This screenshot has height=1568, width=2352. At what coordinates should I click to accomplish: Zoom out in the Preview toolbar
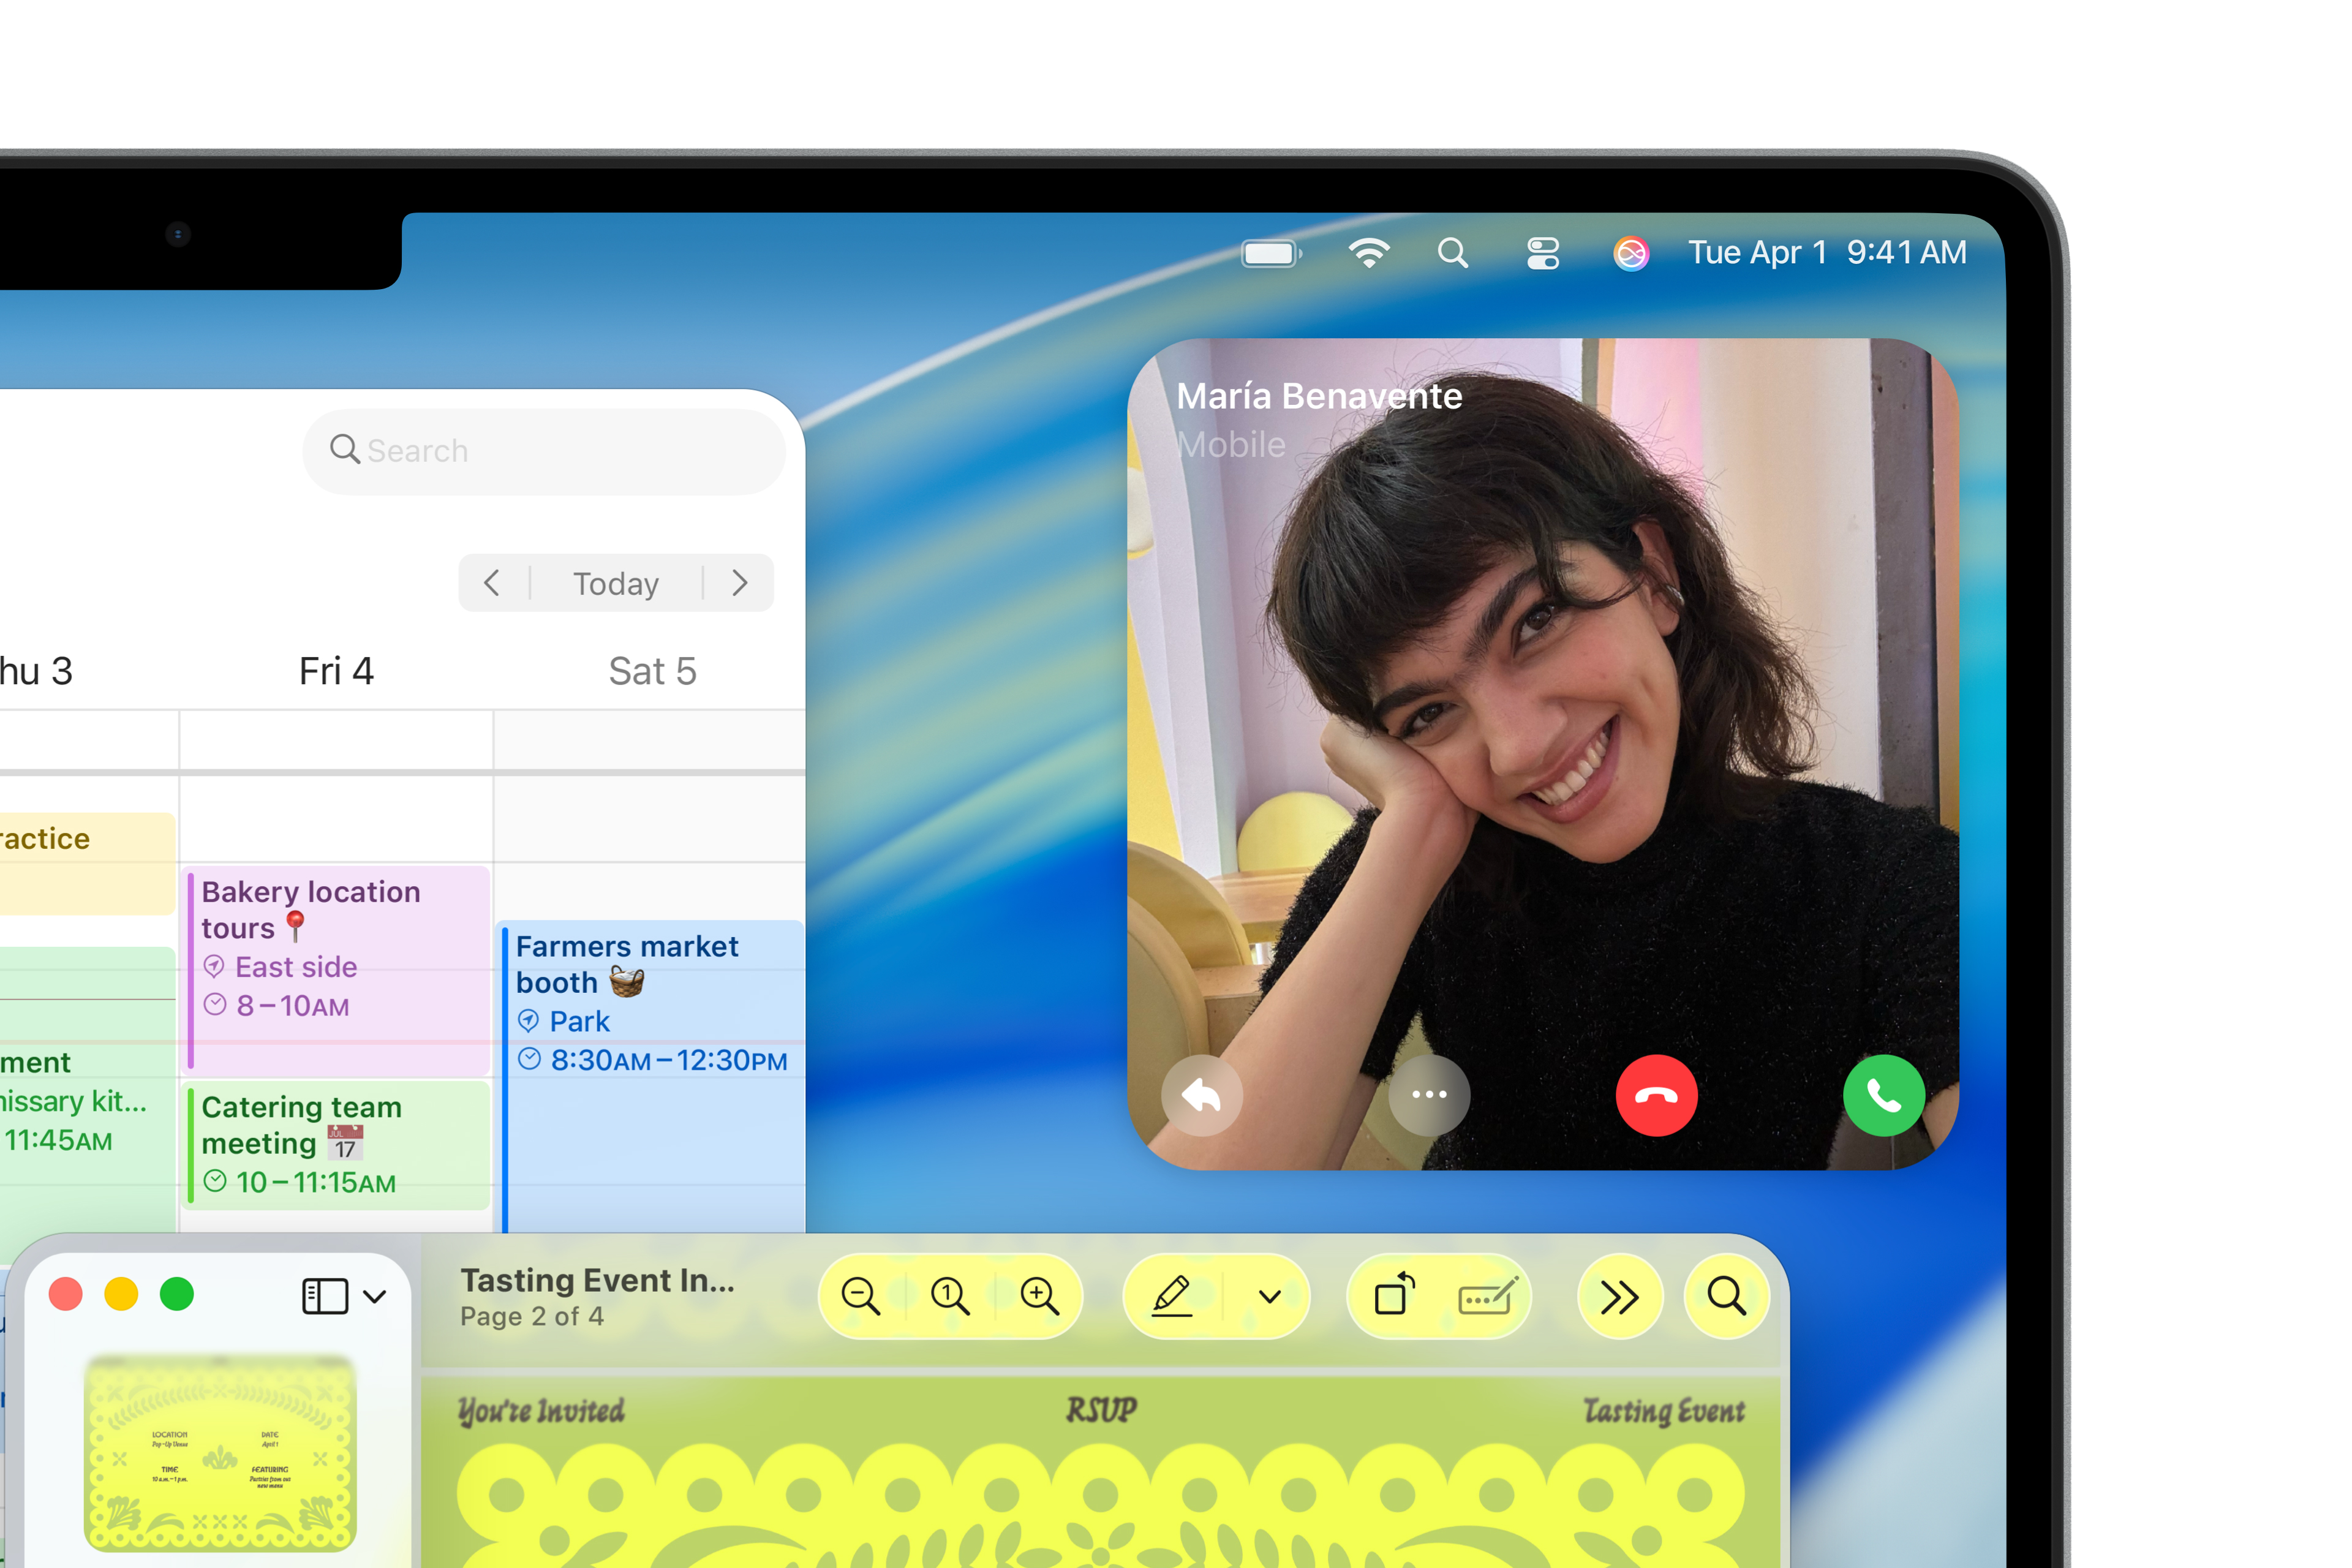[860, 1297]
